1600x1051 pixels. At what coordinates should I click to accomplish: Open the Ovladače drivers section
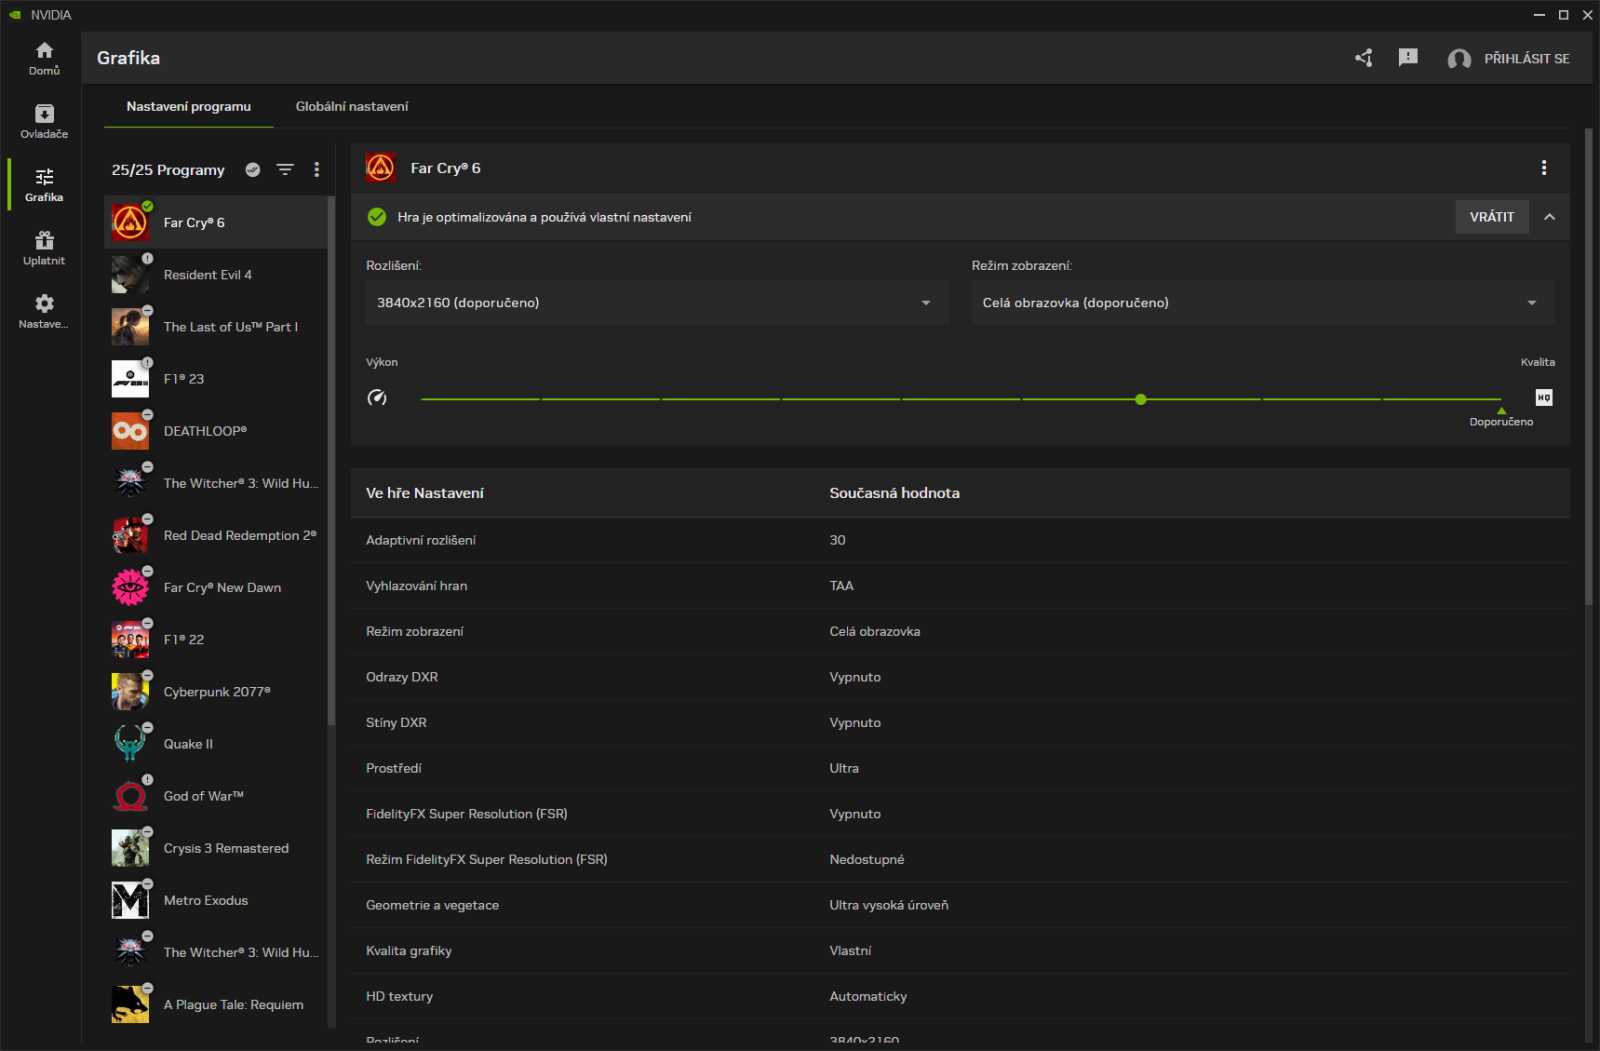[44, 121]
